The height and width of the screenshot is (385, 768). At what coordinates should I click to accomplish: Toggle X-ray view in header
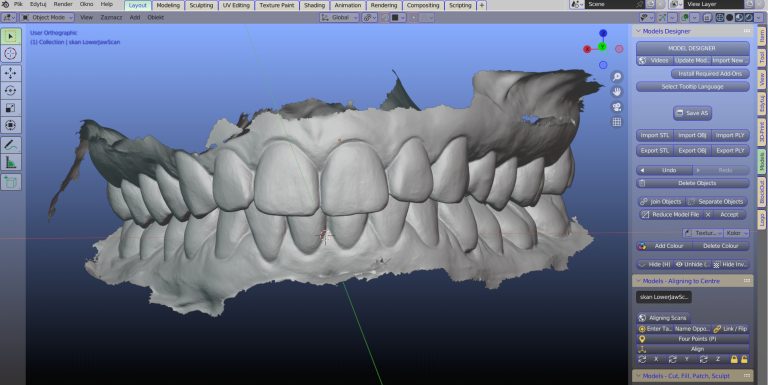pos(708,17)
